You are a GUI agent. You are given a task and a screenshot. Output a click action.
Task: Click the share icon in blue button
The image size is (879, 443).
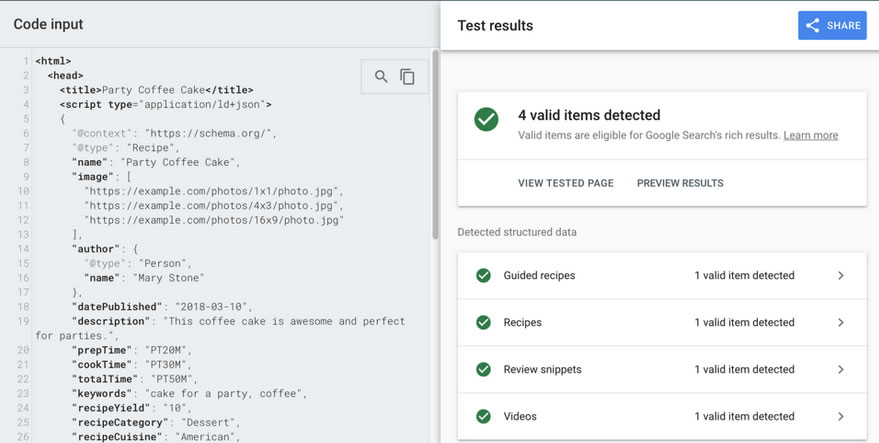tap(813, 26)
